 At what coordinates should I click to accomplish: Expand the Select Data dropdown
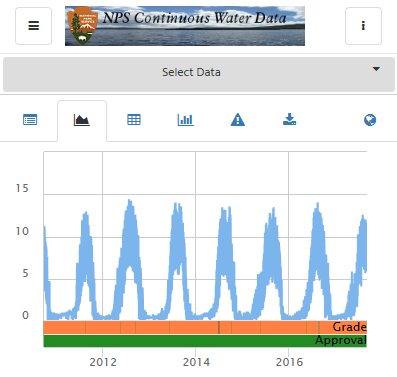click(x=199, y=74)
